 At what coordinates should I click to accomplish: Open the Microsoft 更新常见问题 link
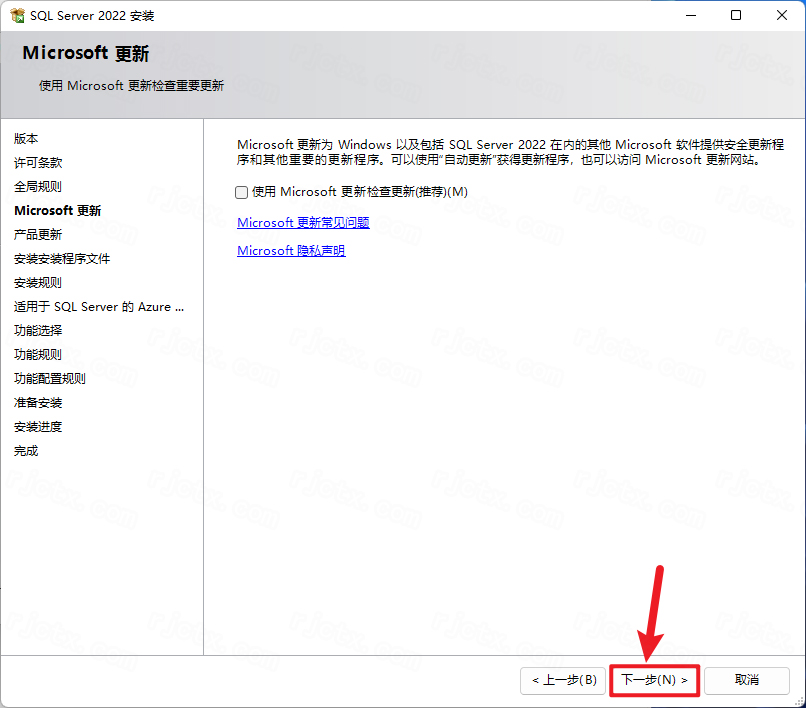(x=303, y=223)
